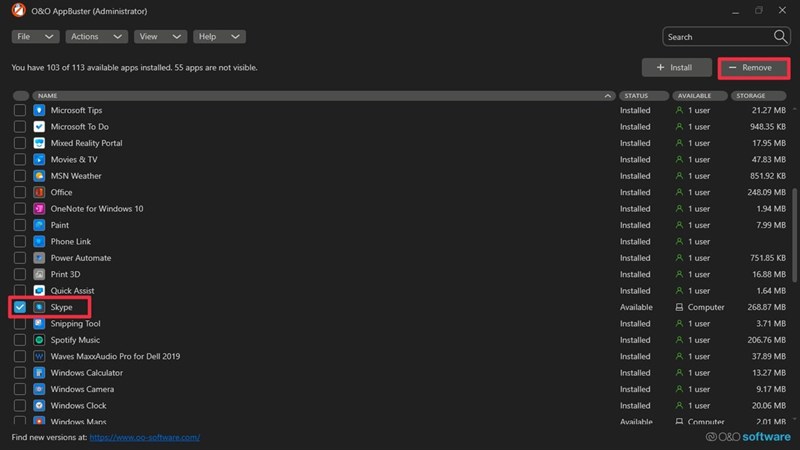Open the Actions dropdown menu

click(x=96, y=37)
